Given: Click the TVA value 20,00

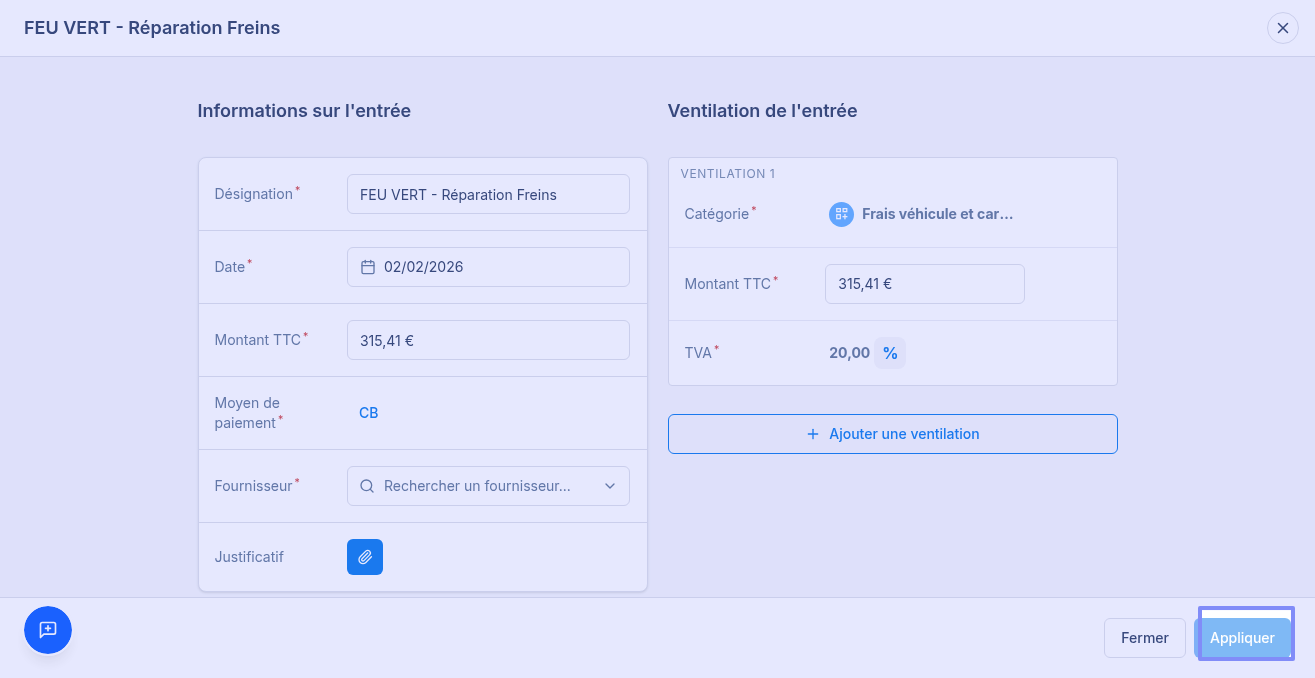Looking at the screenshot, I should pyautogui.click(x=849, y=353).
